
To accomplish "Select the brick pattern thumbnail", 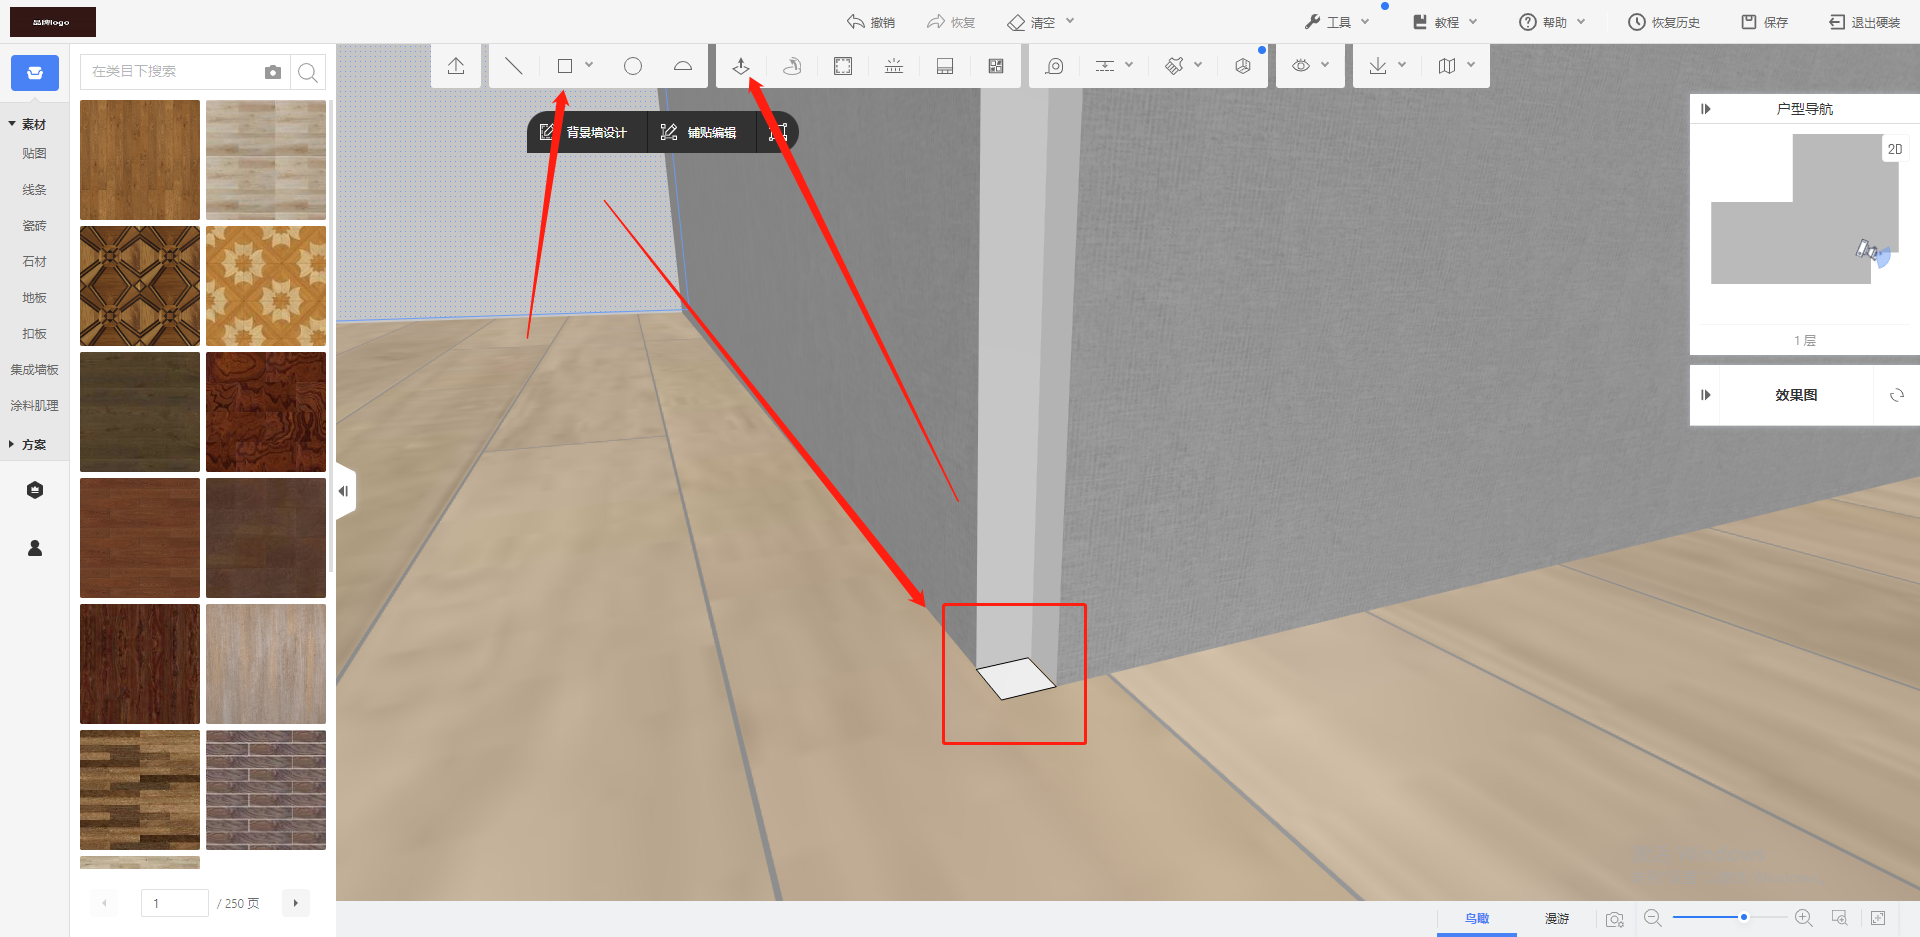I will (x=266, y=790).
